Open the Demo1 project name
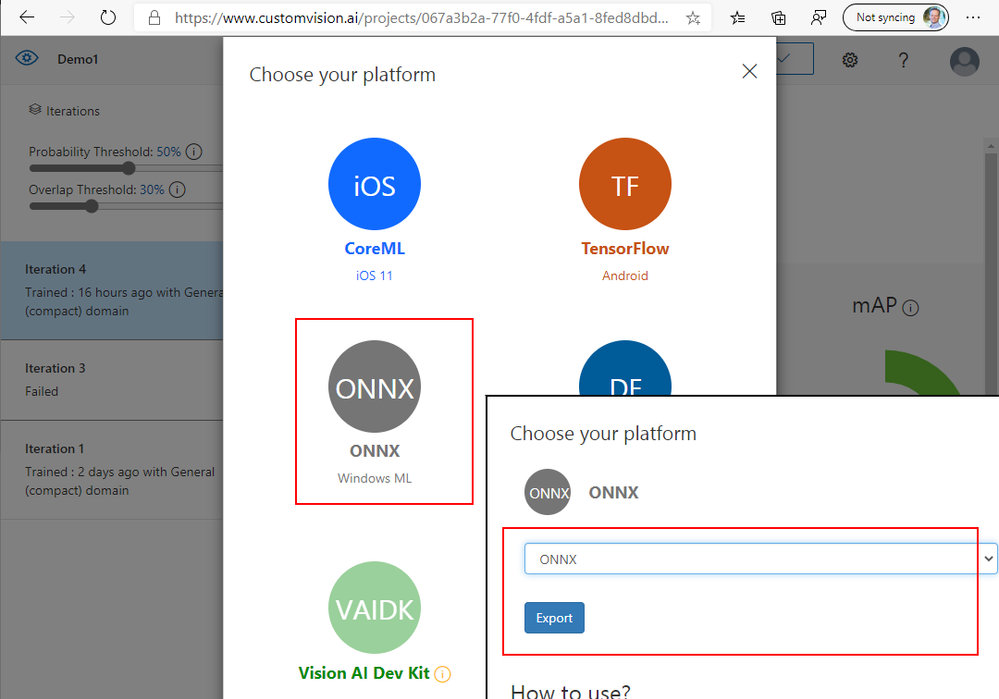The height and width of the screenshot is (699, 999). [x=78, y=59]
